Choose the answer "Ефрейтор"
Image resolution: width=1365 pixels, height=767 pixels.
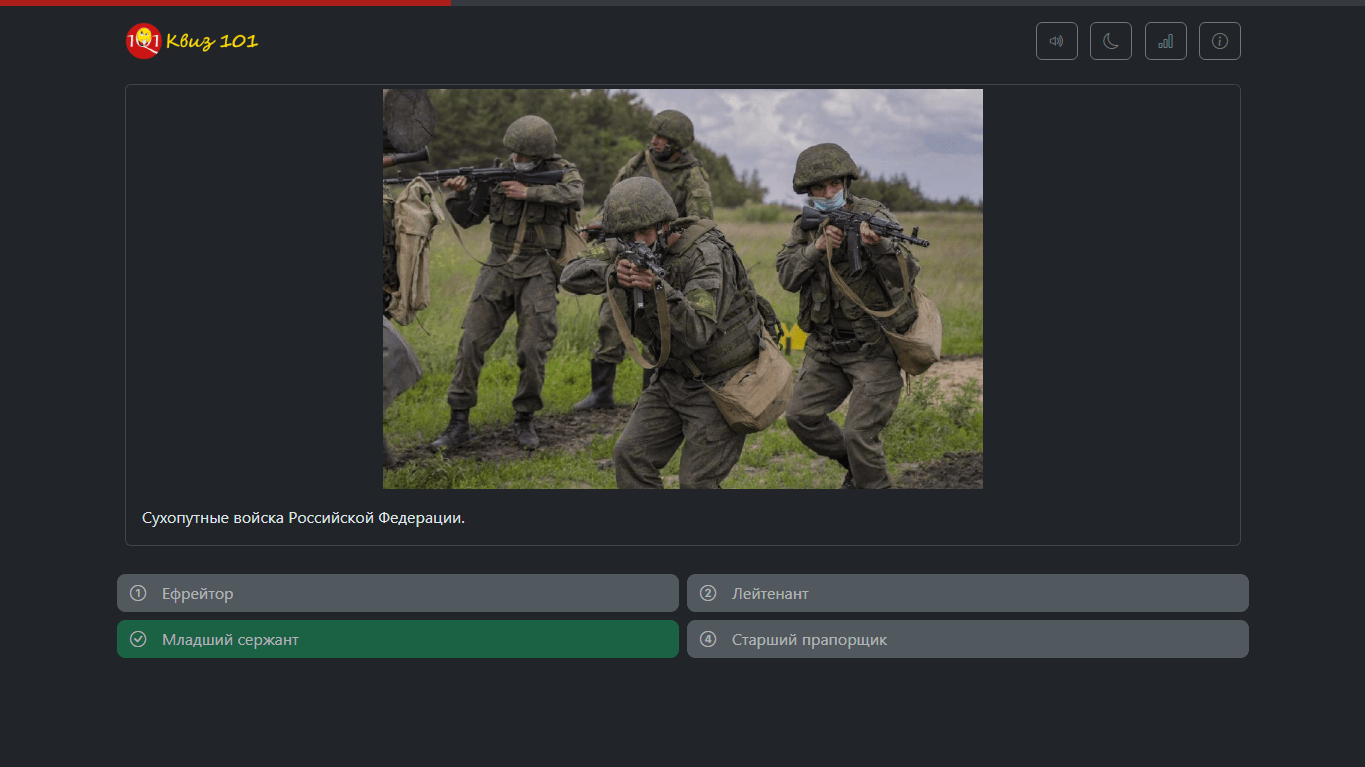coord(398,592)
